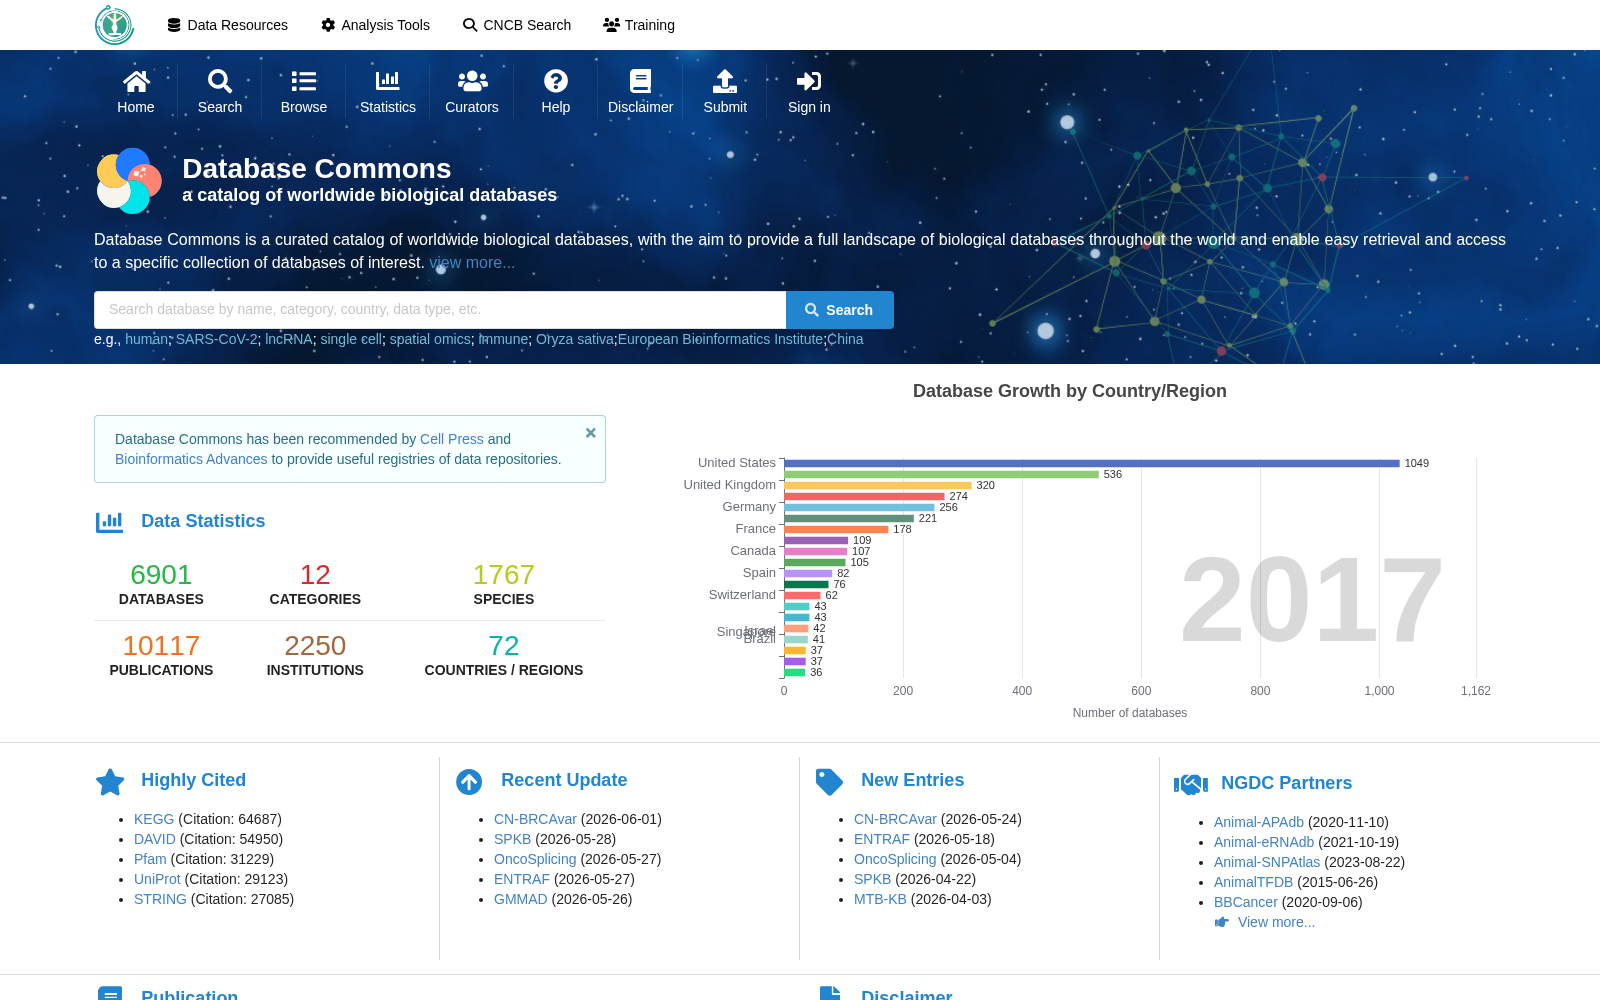This screenshot has height=1000, width=1600.
Task: Open the CNCB Search menu item
Action: 517,25
